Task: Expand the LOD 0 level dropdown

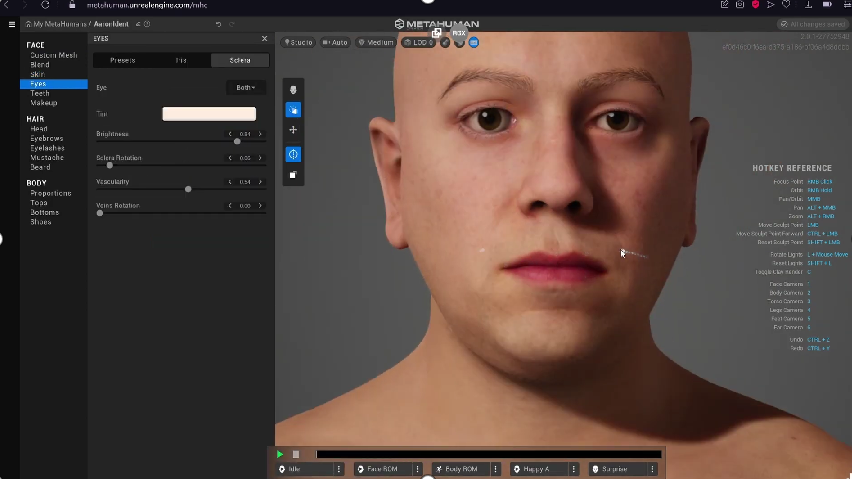Action: [x=418, y=42]
